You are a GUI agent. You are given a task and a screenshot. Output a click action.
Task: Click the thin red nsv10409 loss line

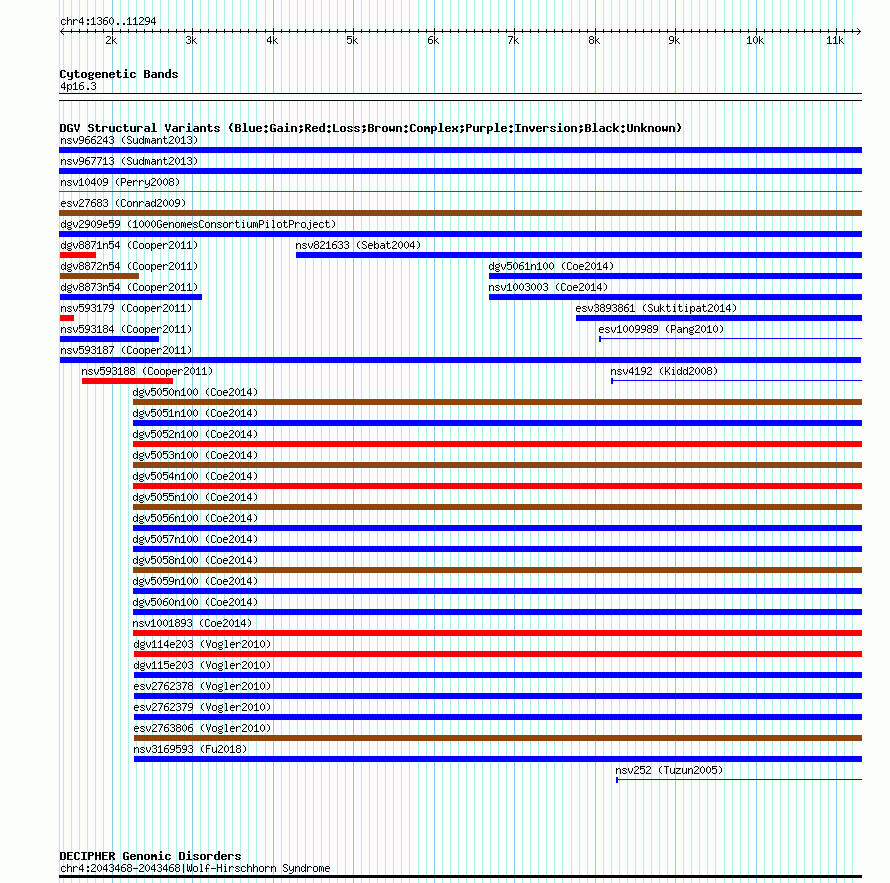[x=461, y=192]
